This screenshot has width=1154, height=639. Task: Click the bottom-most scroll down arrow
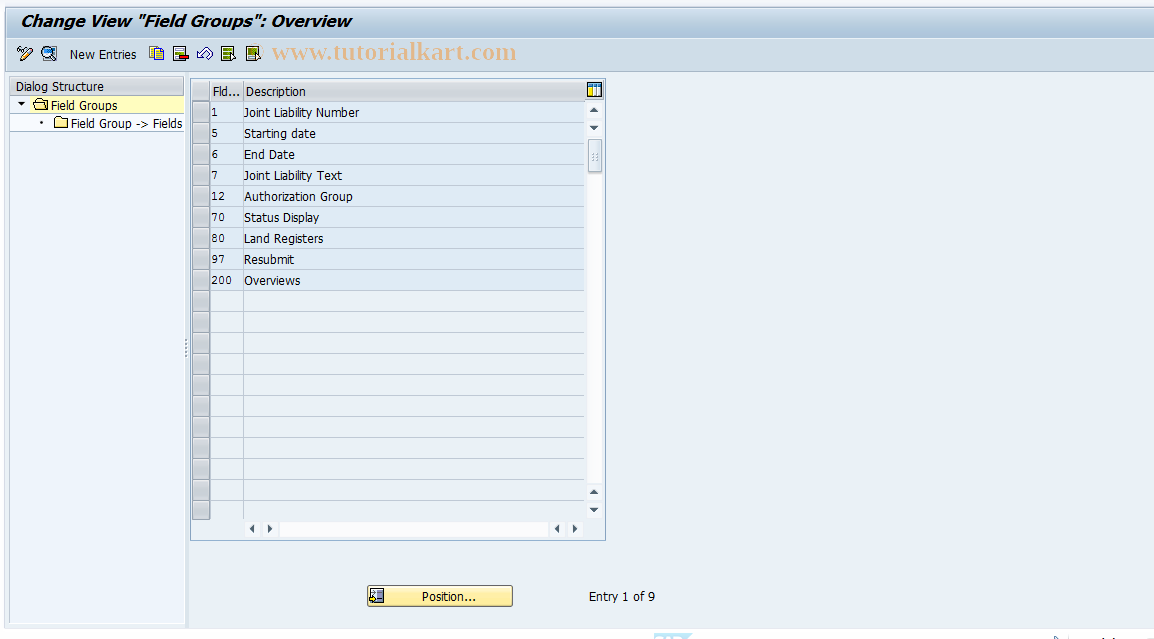click(594, 509)
